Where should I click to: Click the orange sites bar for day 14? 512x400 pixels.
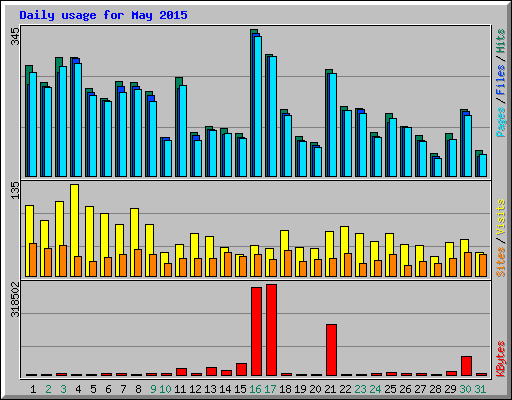(x=228, y=264)
